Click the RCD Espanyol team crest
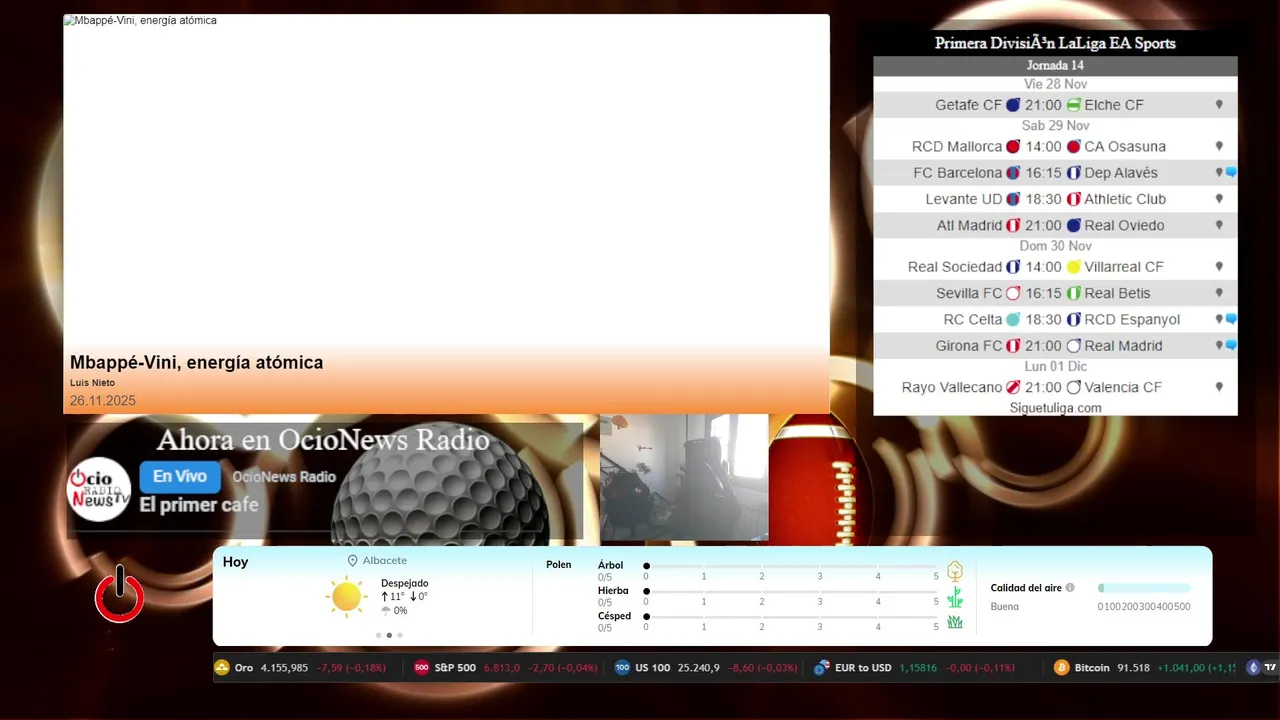The image size is (1280, 720). tap(1074, 320)
